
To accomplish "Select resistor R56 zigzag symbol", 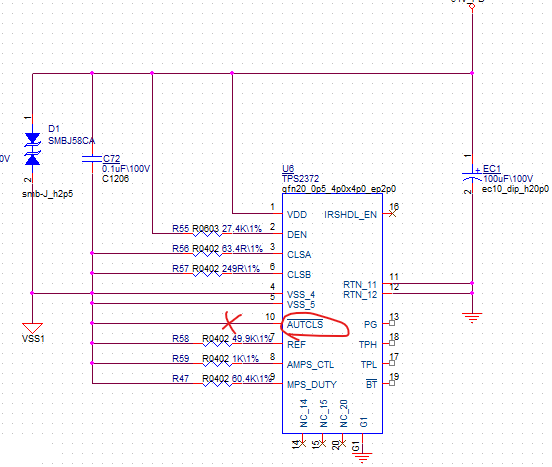I will pyautogui.click(x=207, y=254).
